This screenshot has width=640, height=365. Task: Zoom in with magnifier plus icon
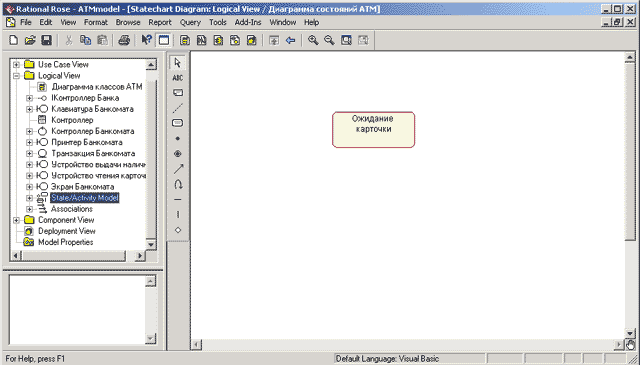point(313,40)
